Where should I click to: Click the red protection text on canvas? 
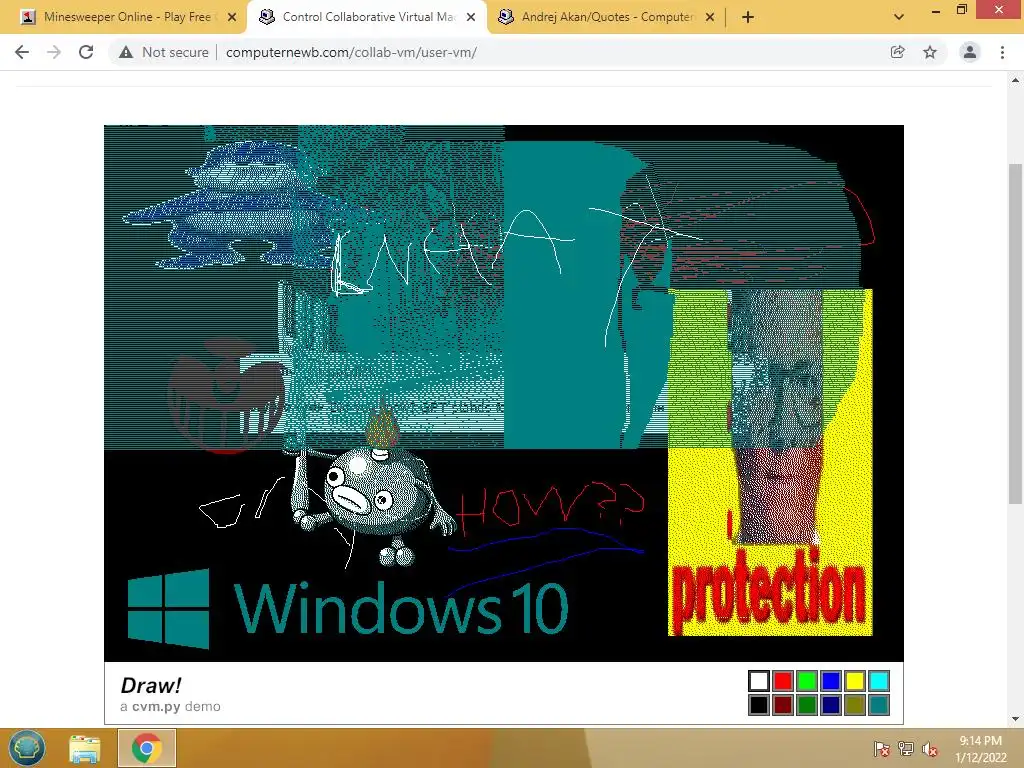coord(769,592)
